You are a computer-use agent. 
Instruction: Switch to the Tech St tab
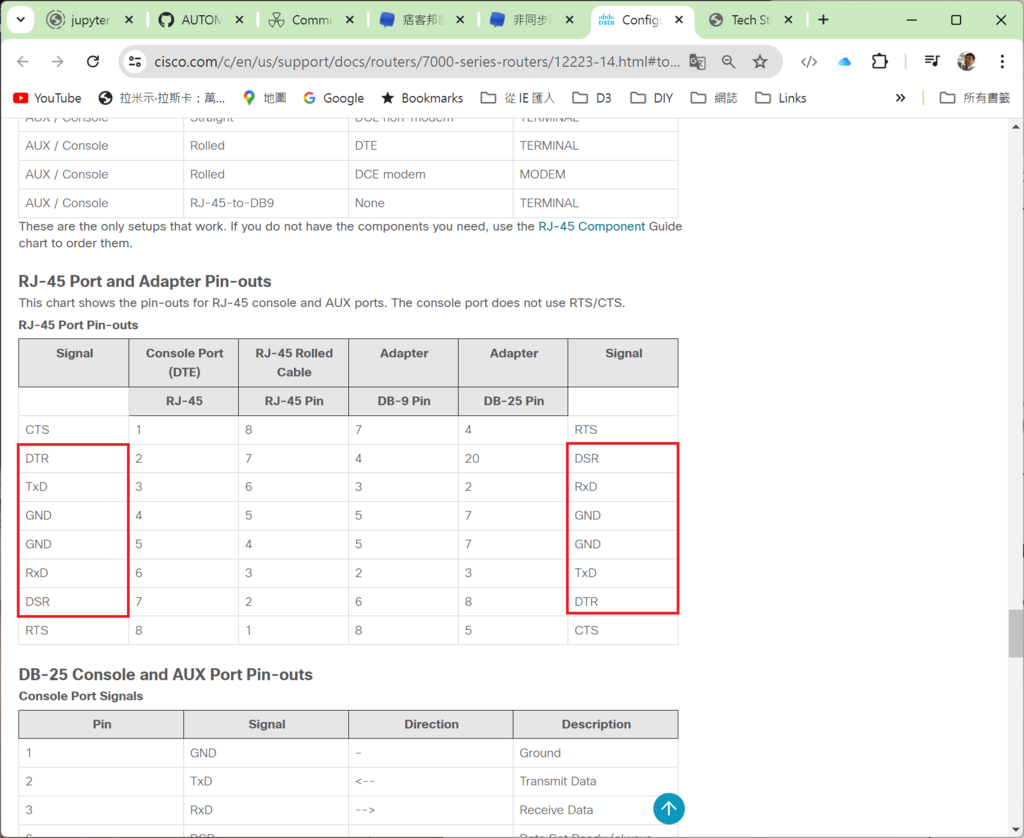pyautogui.click(x=750, y=20)
